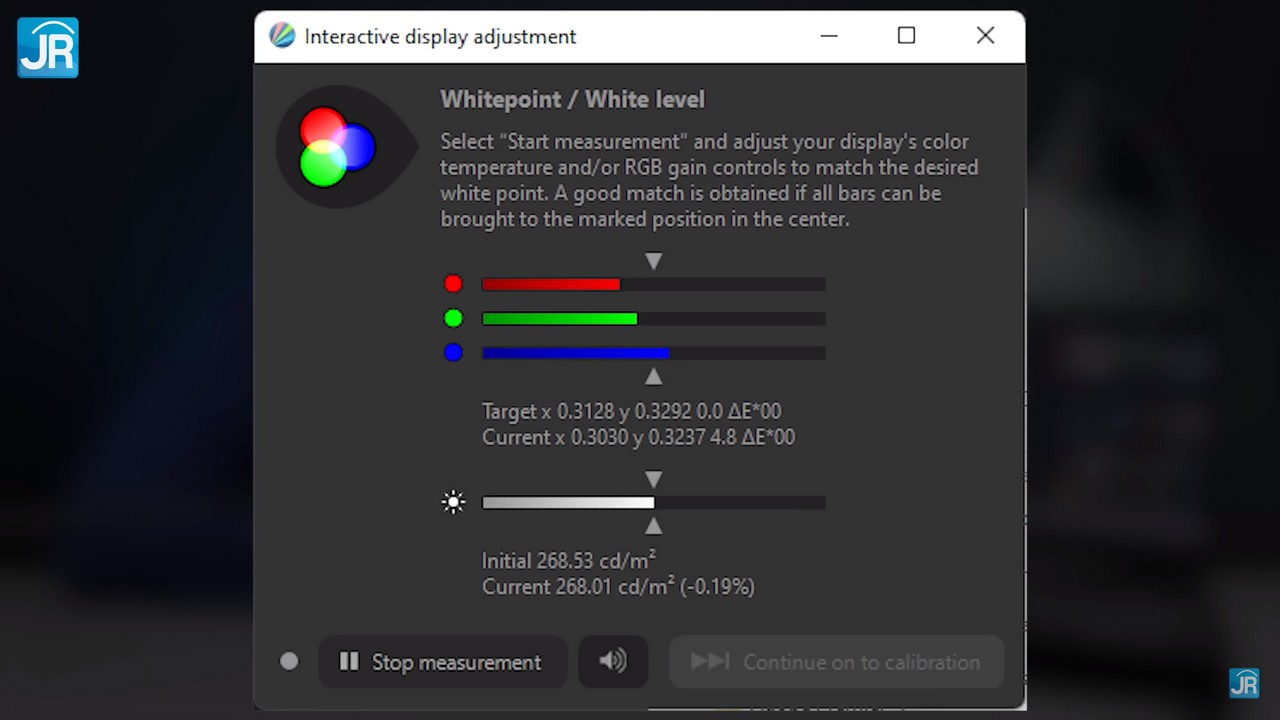Click the sun brightness icon

click(453, 502)
